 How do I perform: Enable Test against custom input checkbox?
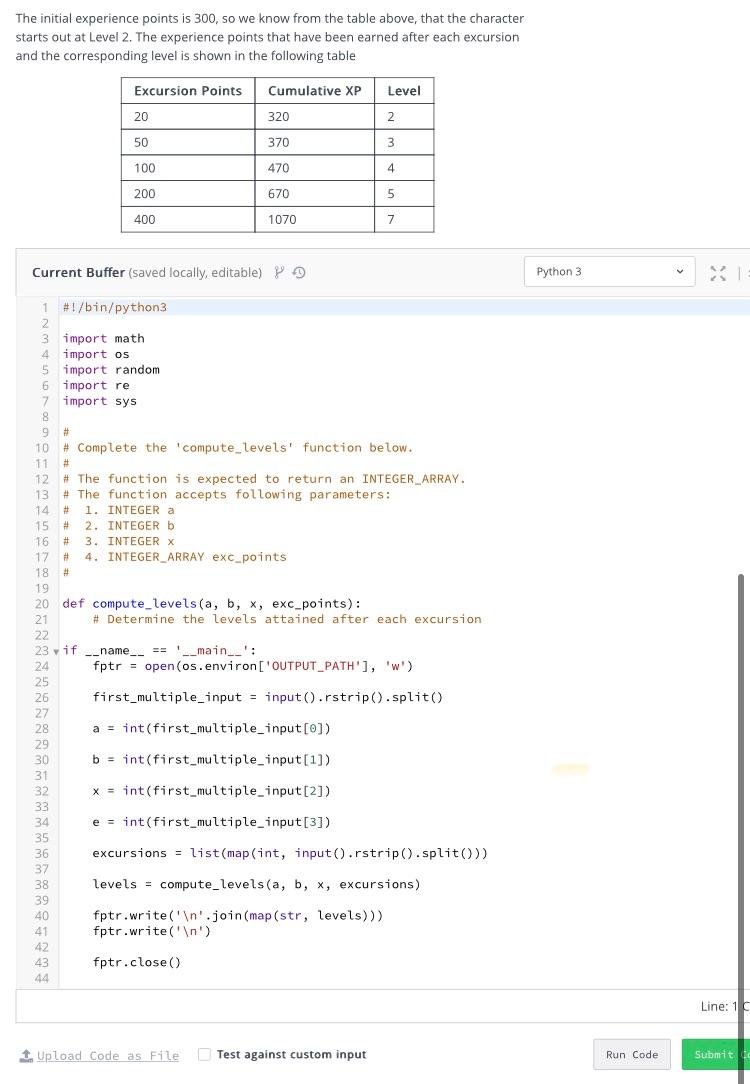pos(204,1054)
